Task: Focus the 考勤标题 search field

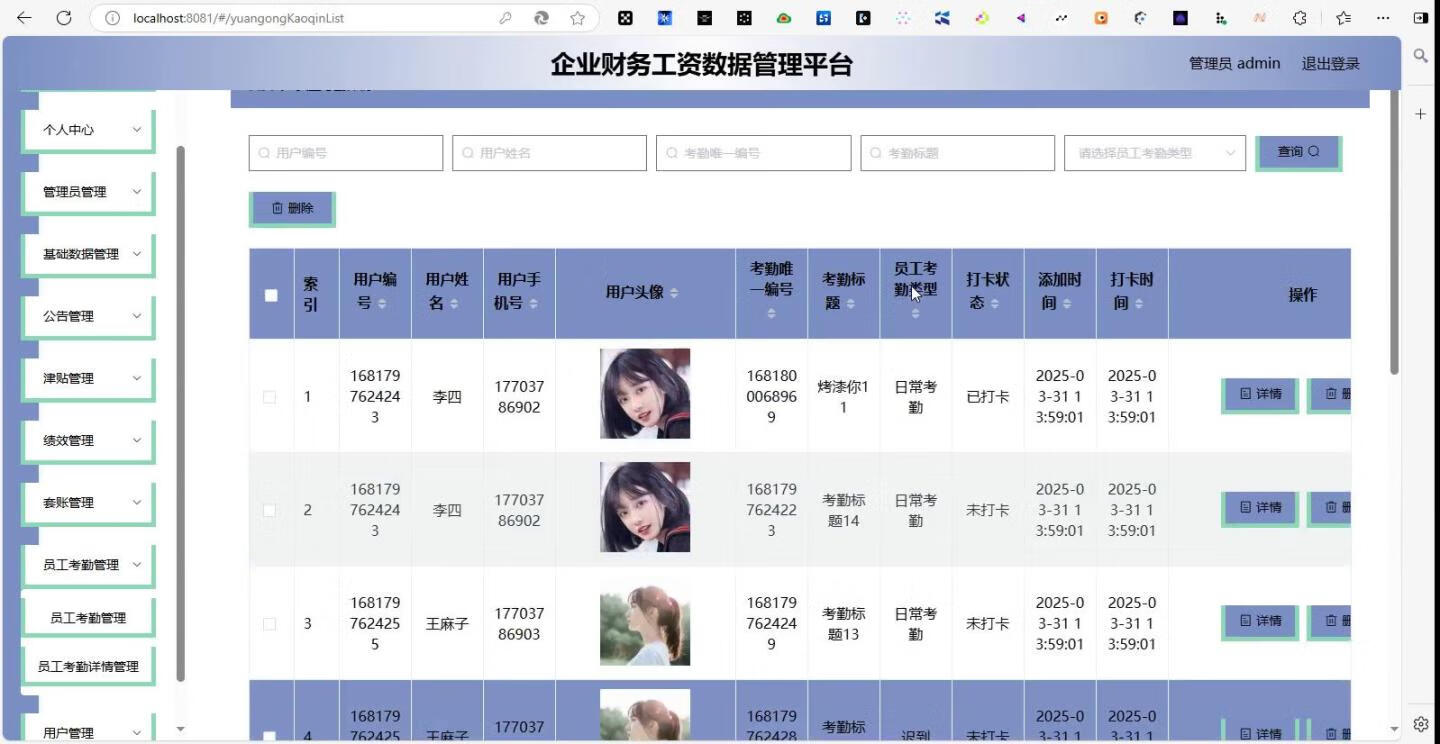Action: pyautogui.click(x=958, y=153)
